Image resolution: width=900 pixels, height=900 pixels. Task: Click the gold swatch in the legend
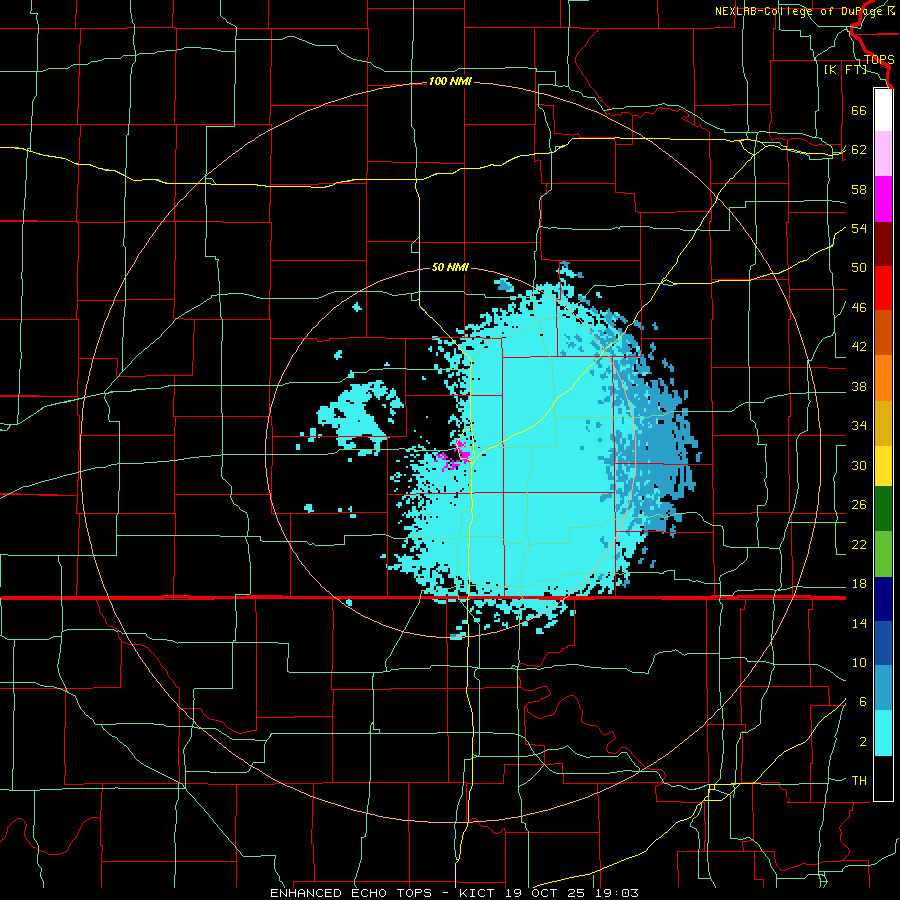[x=883, y=423]
